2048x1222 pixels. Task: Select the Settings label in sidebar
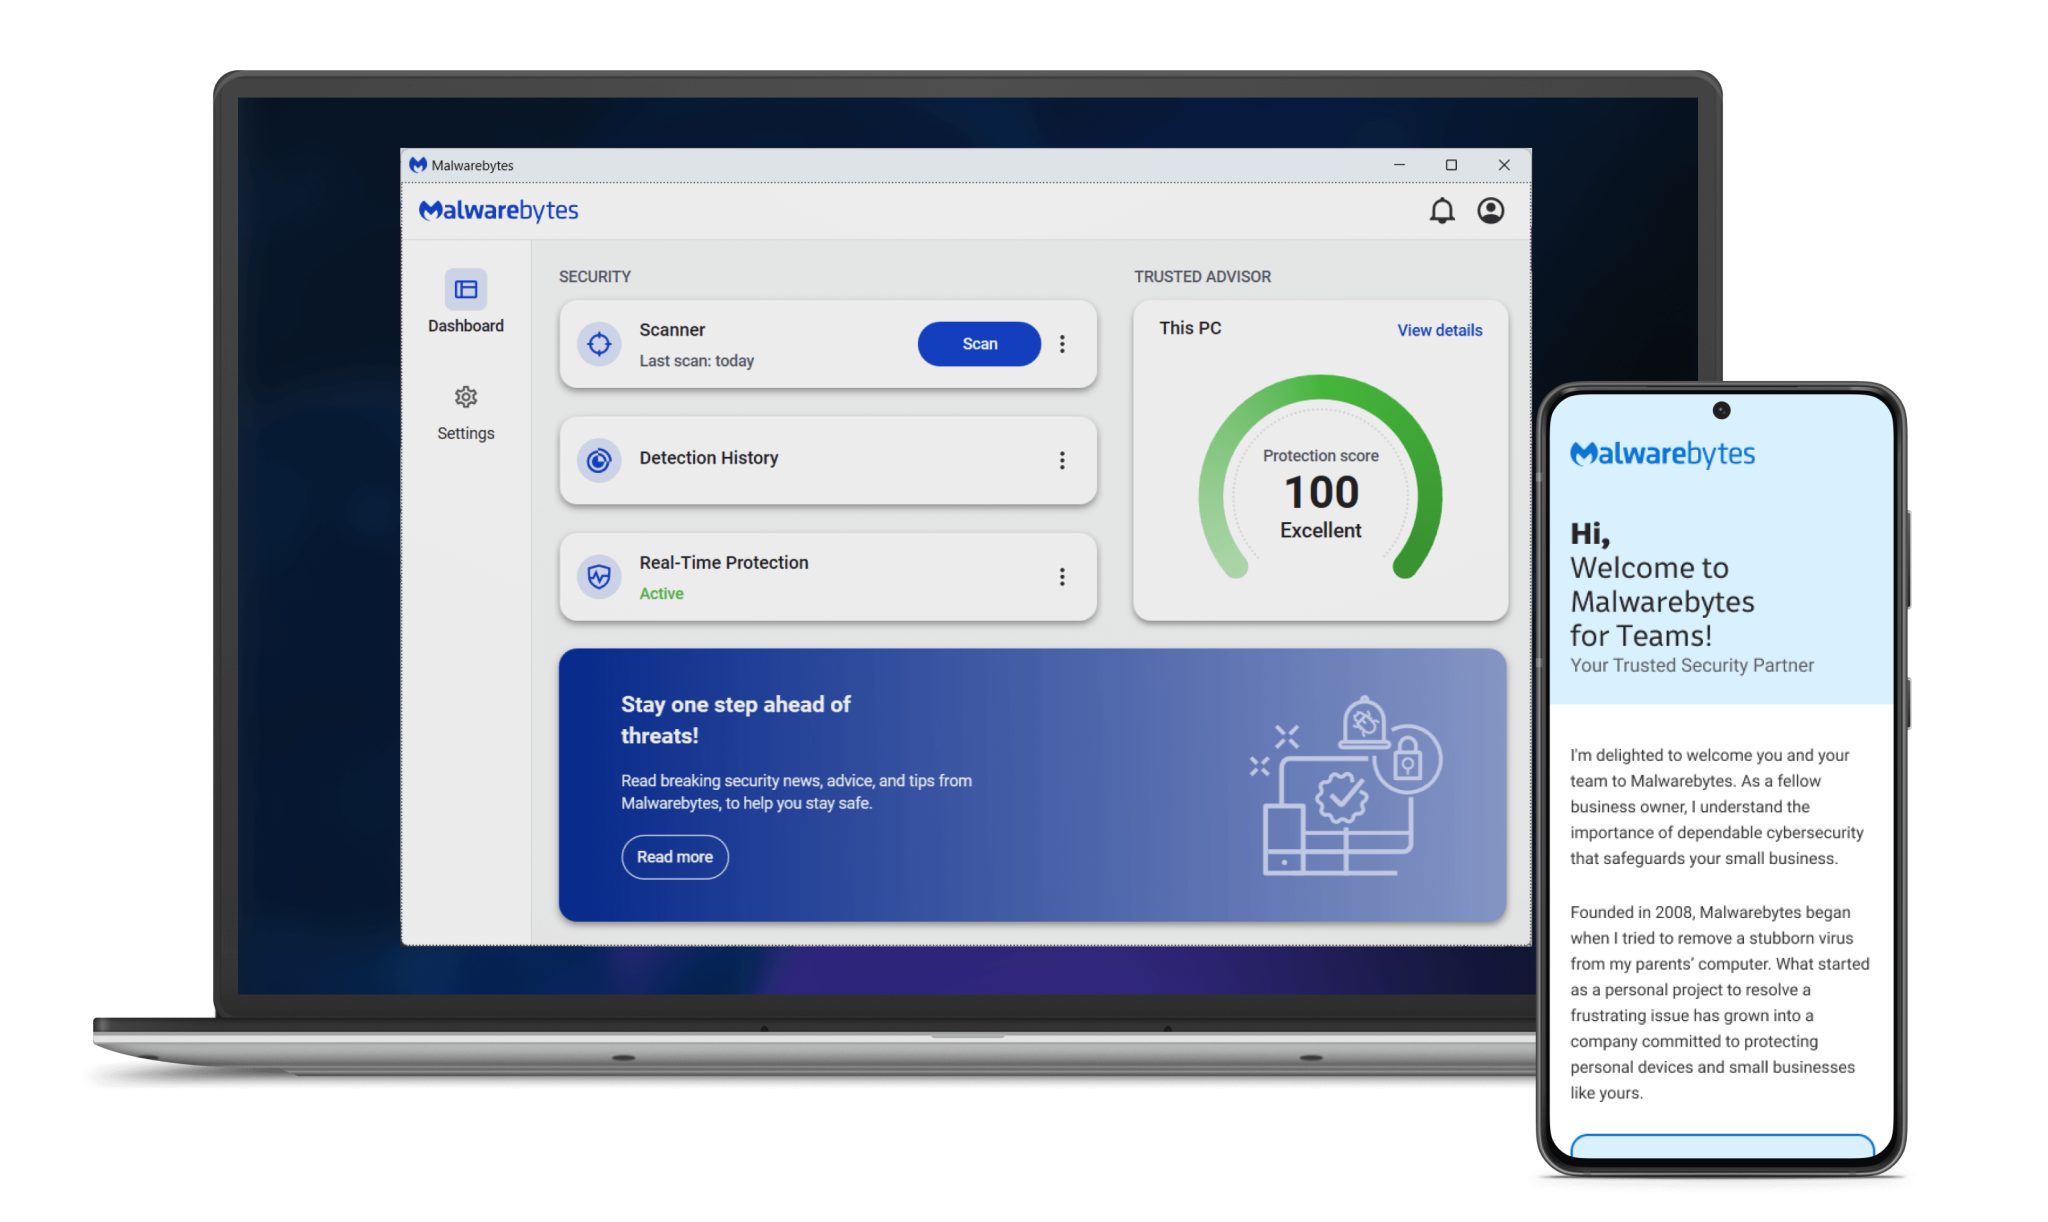466,433
